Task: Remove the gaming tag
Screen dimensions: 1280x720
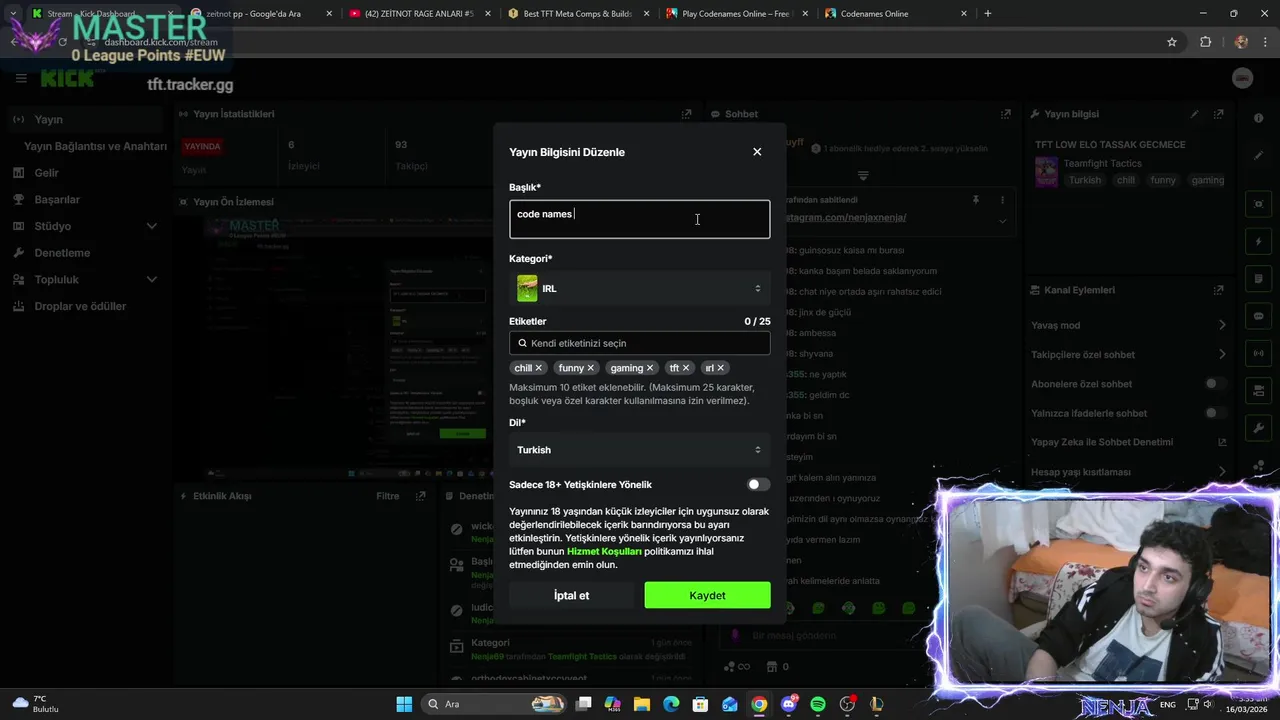Action: click(x=650, y=368)
